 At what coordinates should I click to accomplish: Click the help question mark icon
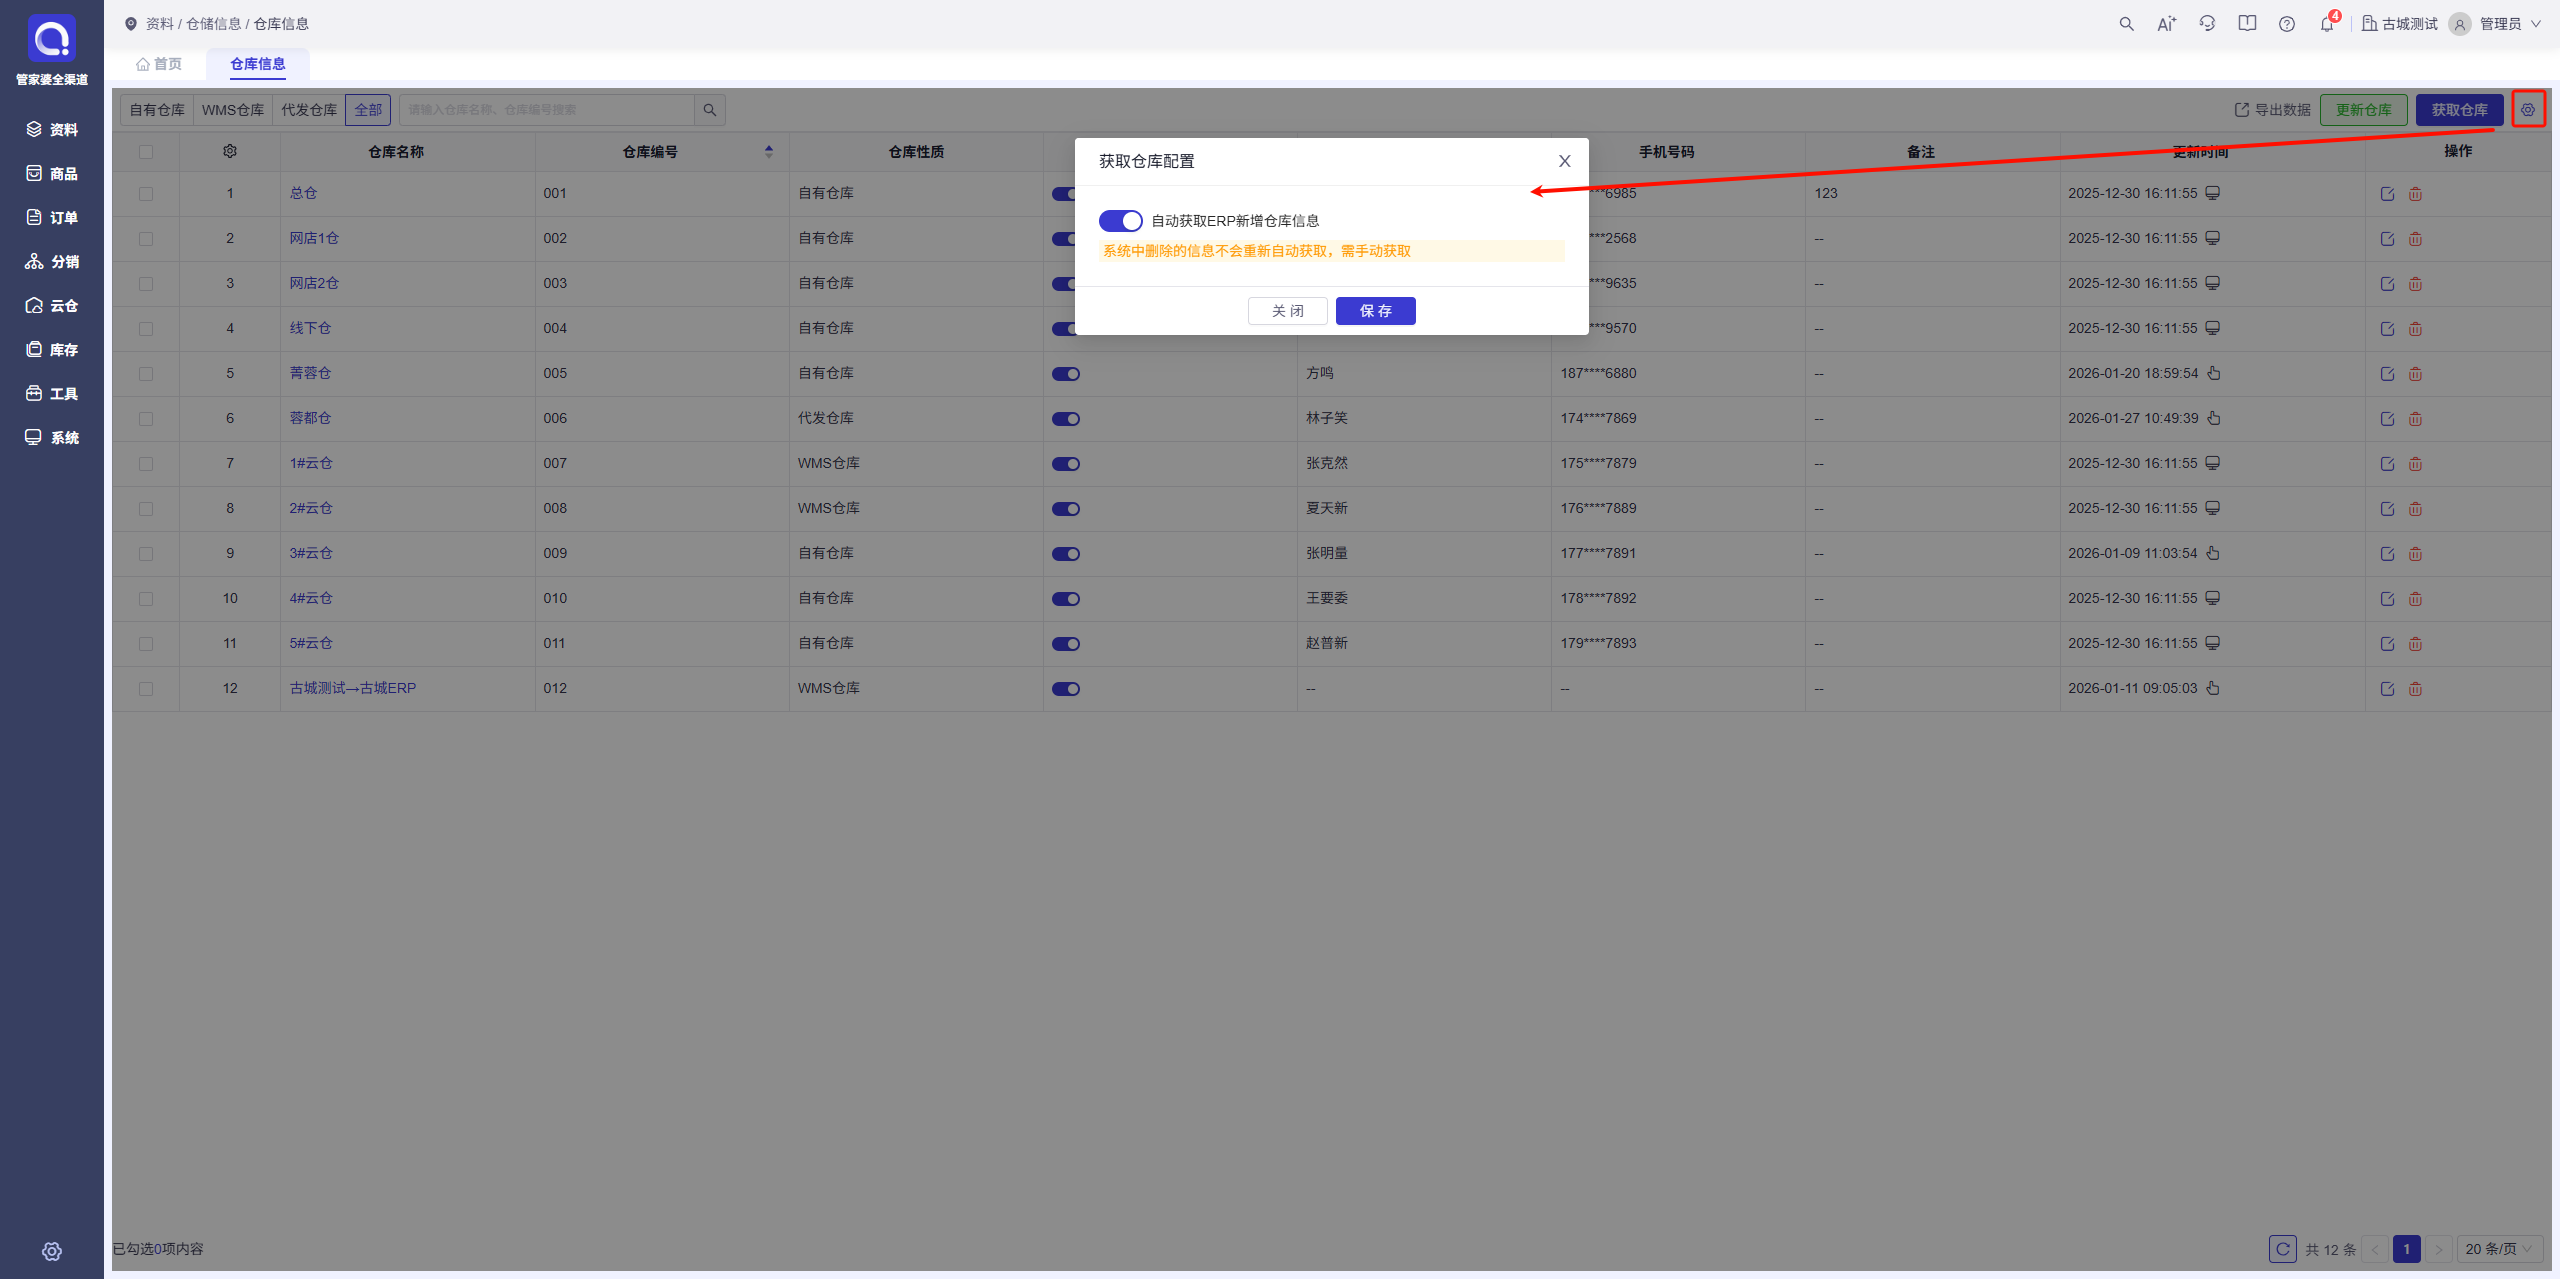click(x=2287, y=24)
